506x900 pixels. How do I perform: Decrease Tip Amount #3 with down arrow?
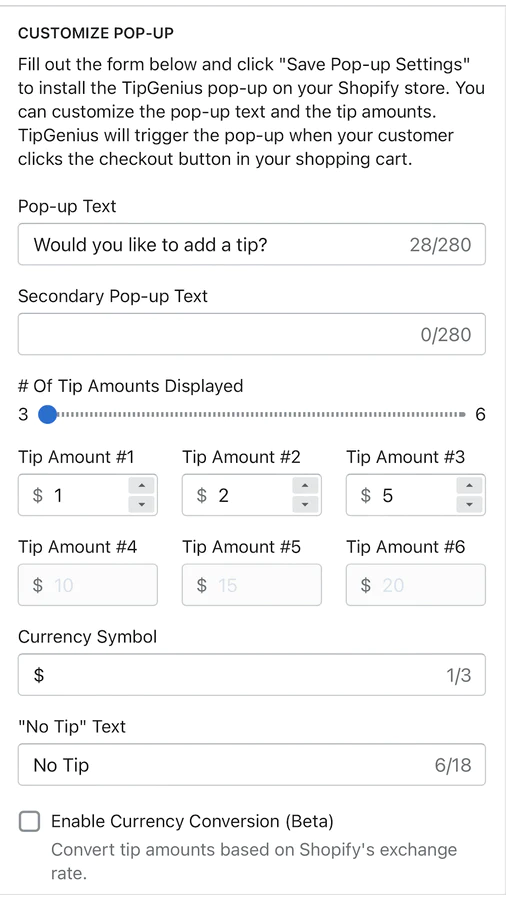click(469, 505)
